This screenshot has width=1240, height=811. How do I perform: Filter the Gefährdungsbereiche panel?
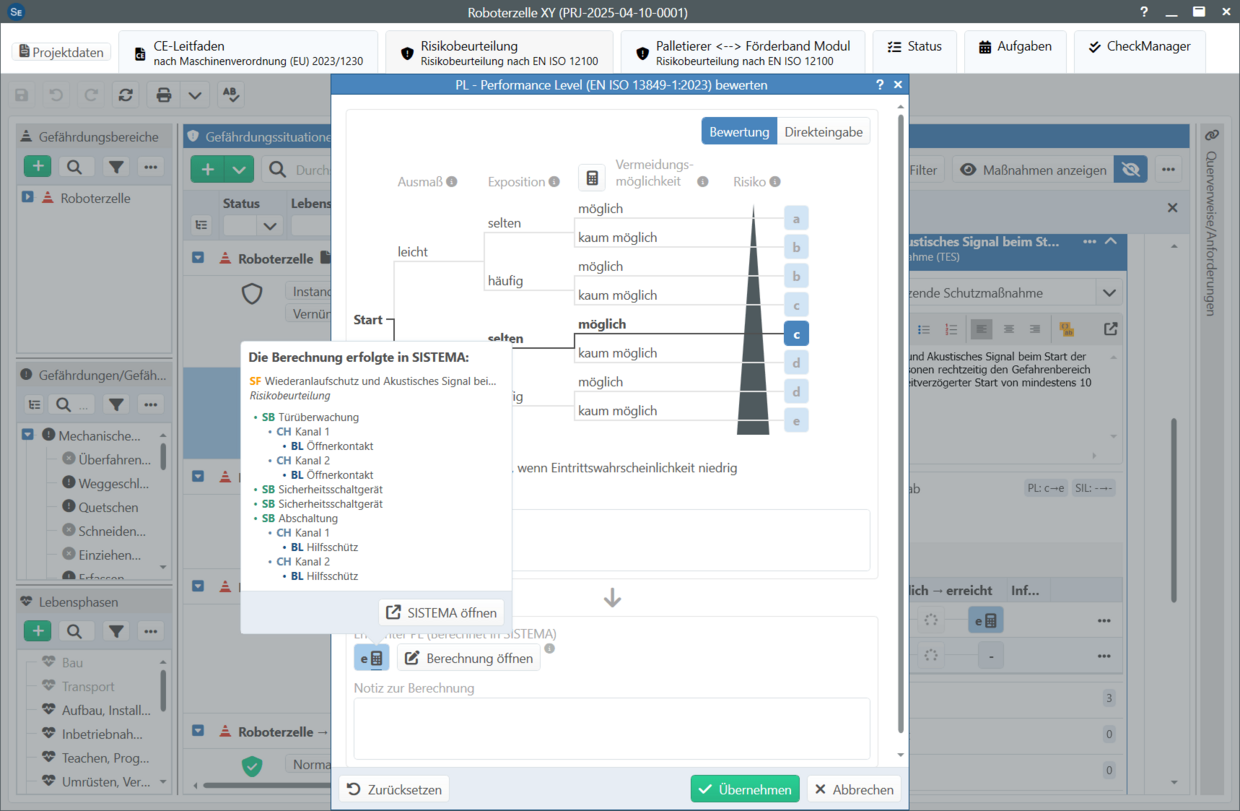coord(117,167)
